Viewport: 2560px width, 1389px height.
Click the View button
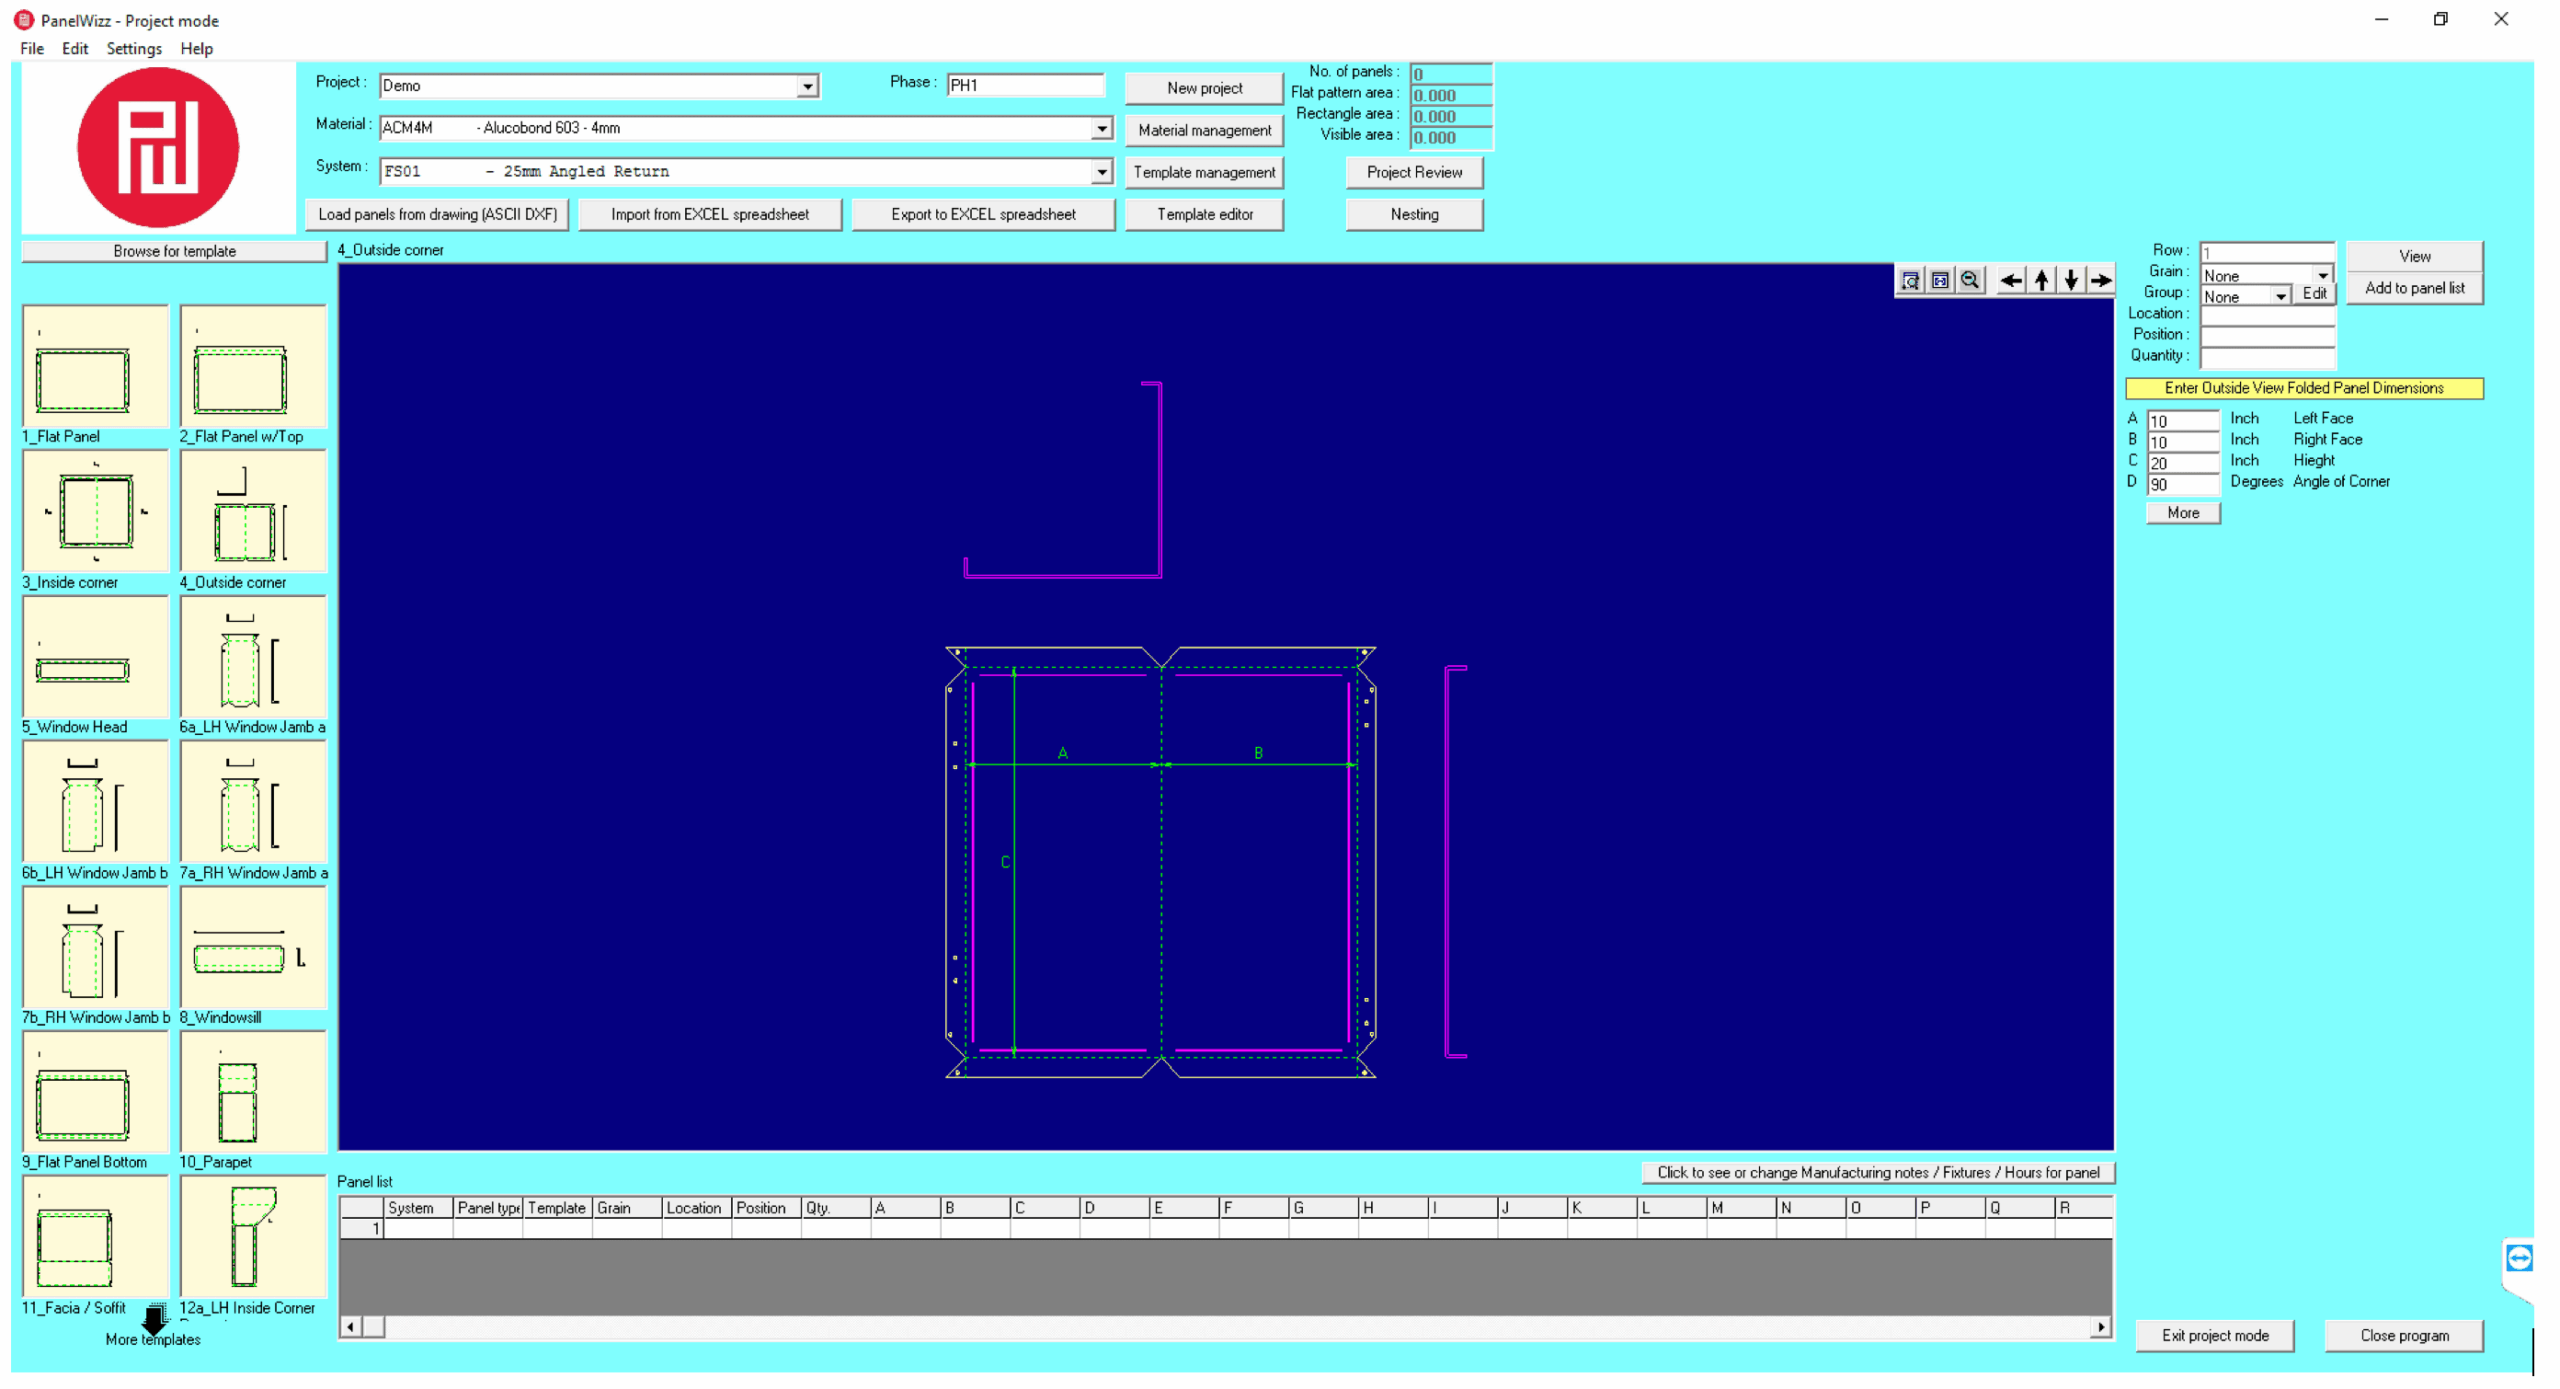click(2414, 256)
